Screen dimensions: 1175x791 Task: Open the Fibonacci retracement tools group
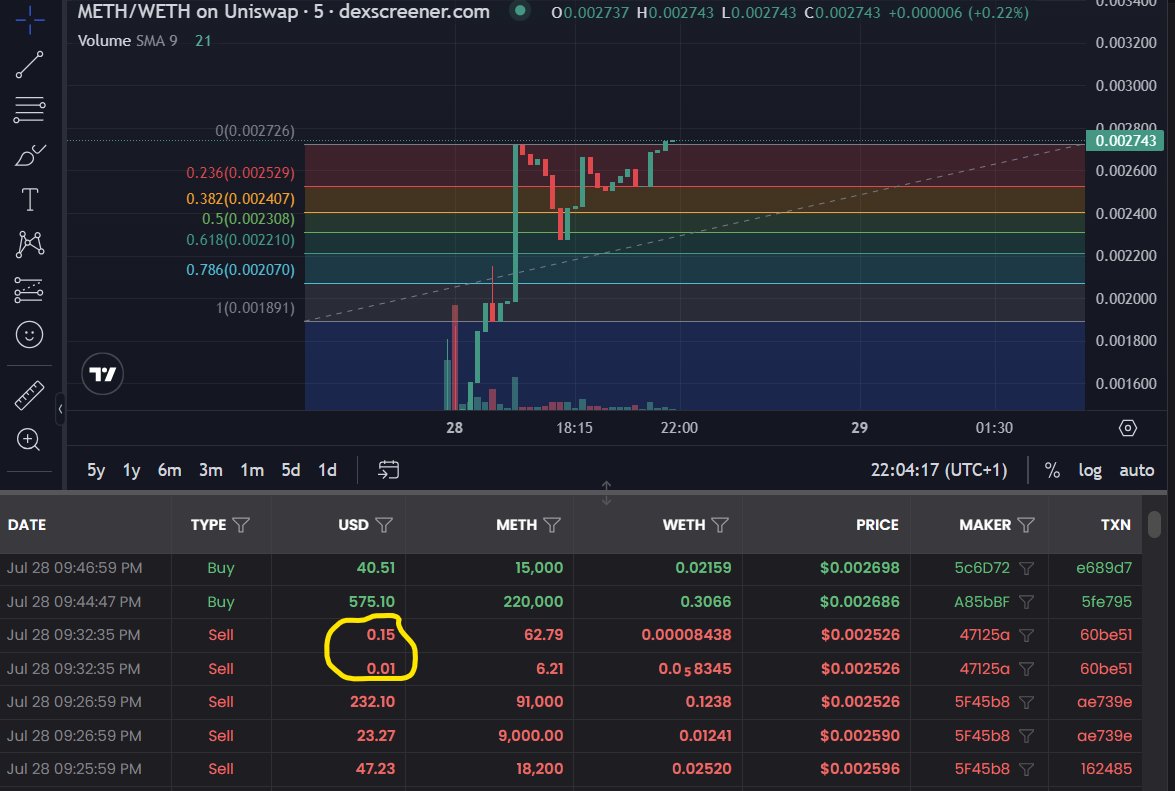(30, 110)
